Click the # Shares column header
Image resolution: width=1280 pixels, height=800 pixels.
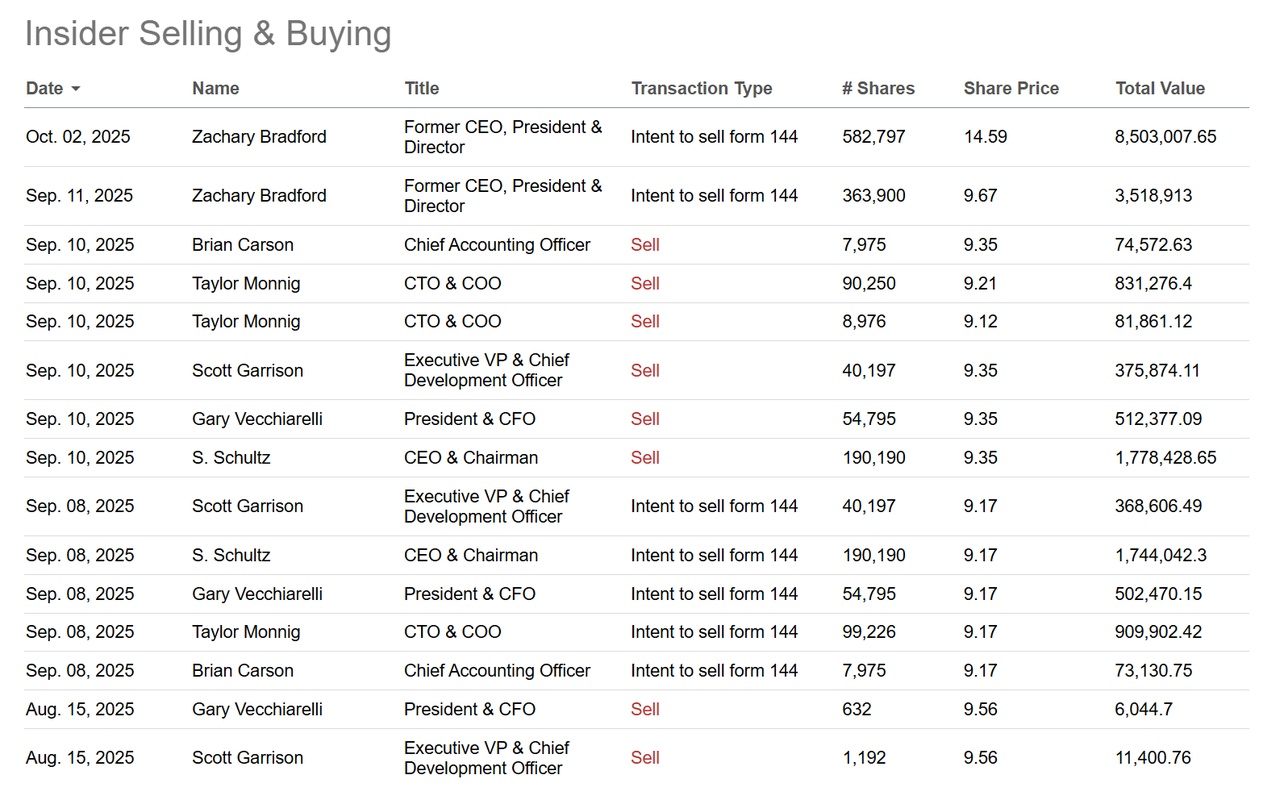coord(877,88)
